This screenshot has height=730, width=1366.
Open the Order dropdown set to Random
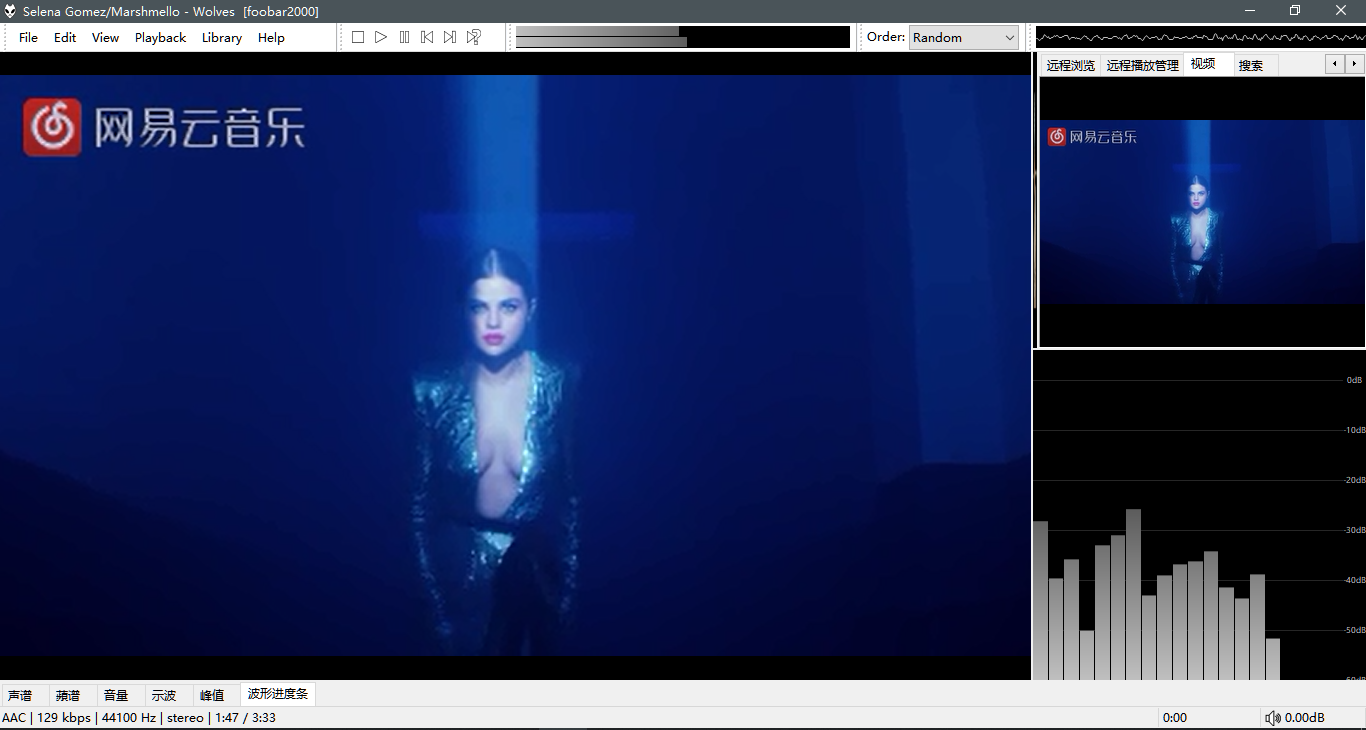click(963, 37)
